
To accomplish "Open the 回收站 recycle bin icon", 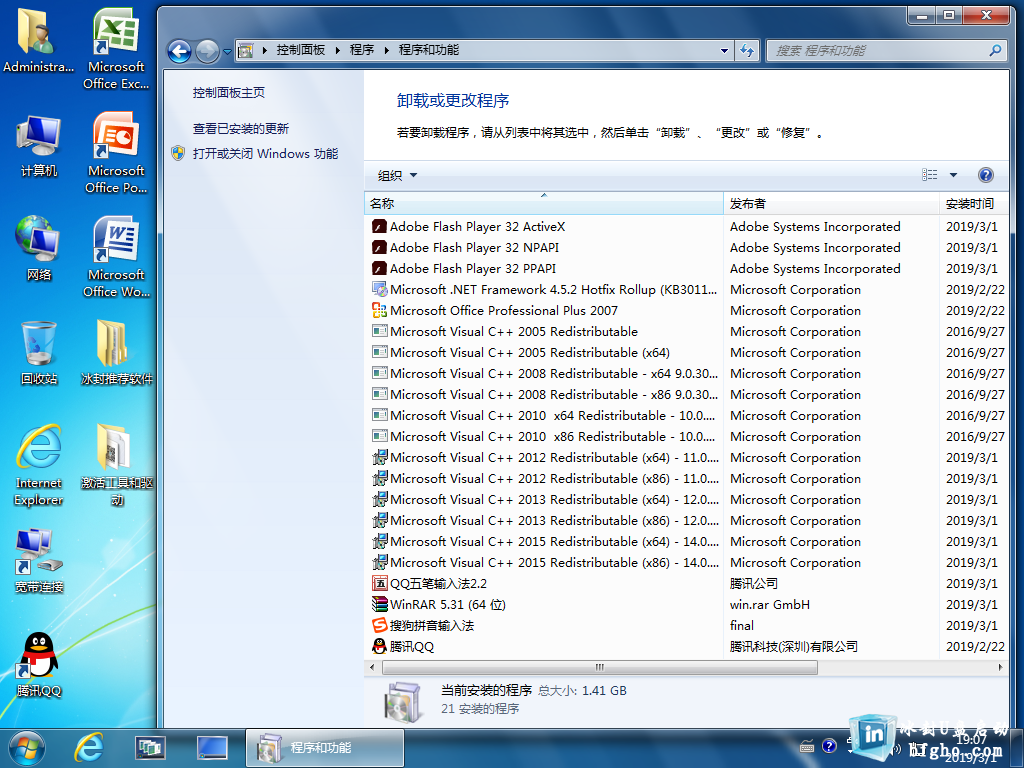I will click(39, 353).
